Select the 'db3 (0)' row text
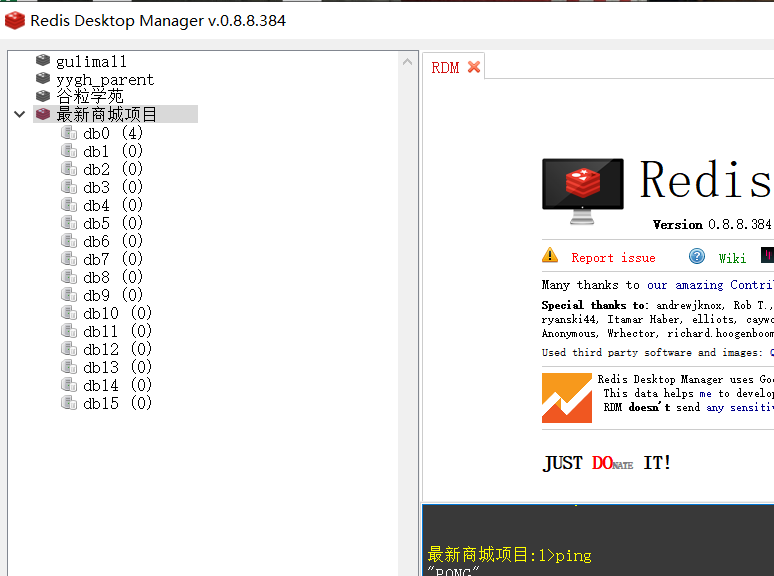The height and width of the screenshot is (576, 774). [113, 187]
